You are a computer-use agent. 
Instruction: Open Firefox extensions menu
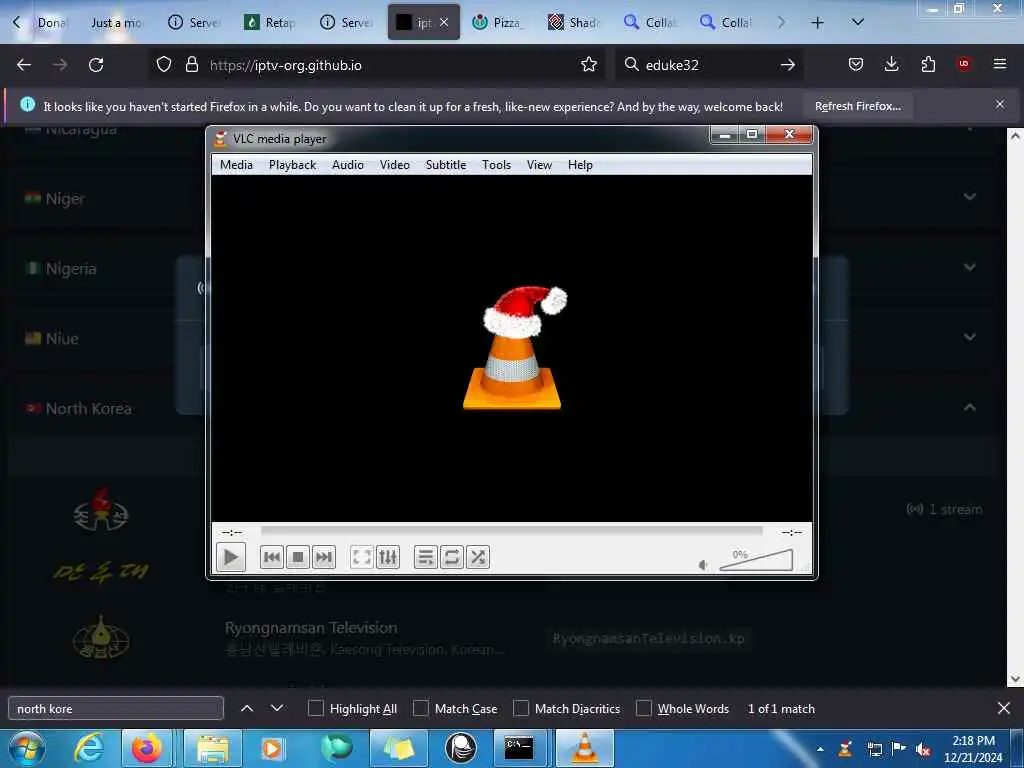pyautogui.click(x=928, y=64)
